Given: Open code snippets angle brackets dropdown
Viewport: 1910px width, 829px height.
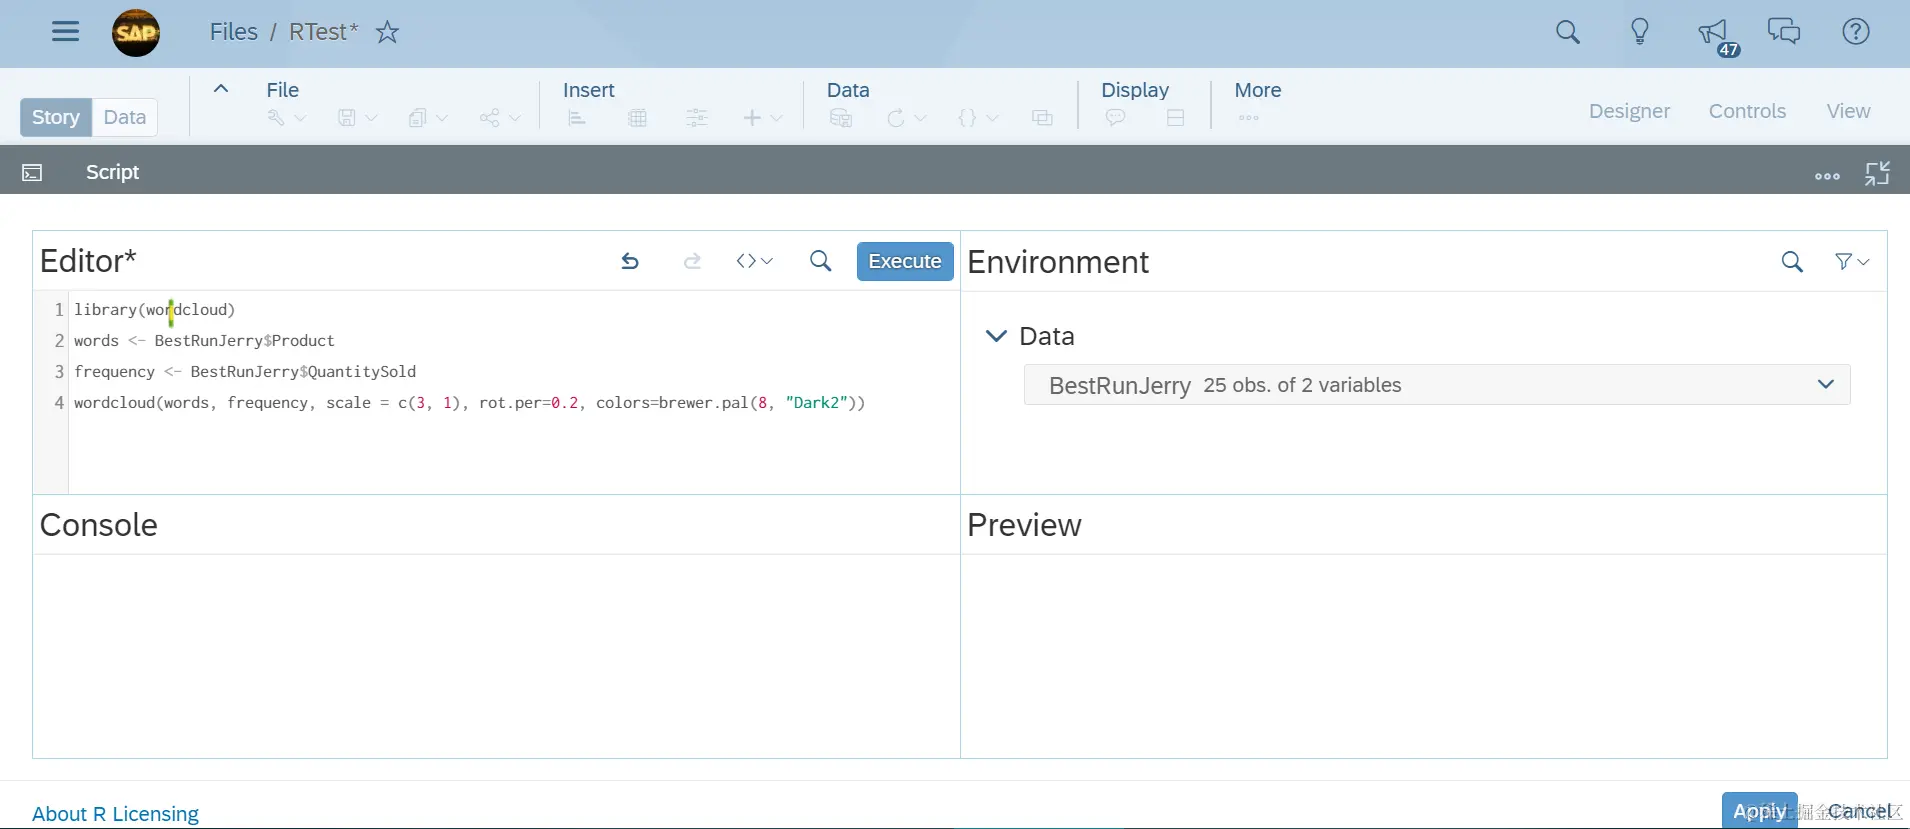Looking at the screenshot, I should (754, 261).
